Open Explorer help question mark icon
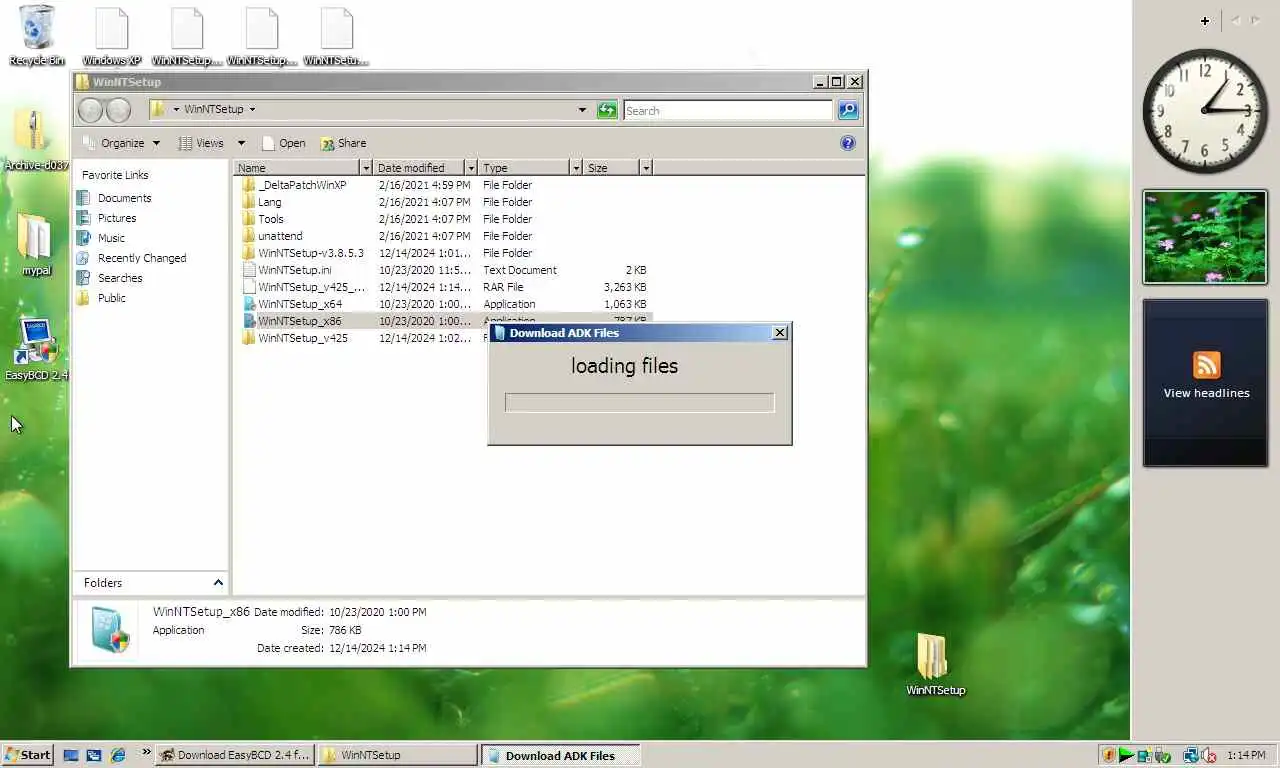Image resolution: width=1280 pixels, height=768 pixels. pos(848,143)
